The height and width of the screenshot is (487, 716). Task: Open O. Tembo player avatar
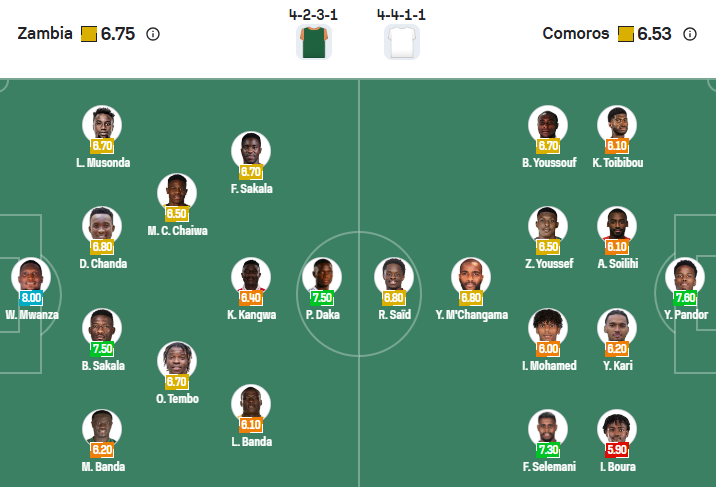177,359
